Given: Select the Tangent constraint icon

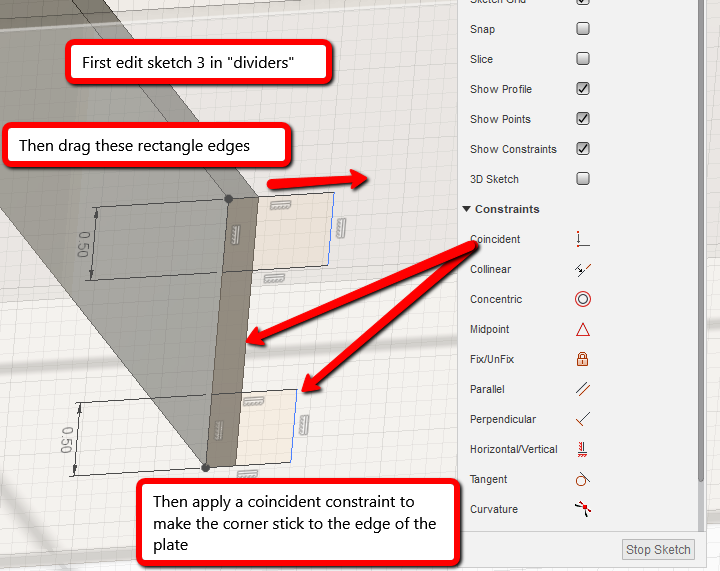Looking at the screenshot, I should 582,479.
